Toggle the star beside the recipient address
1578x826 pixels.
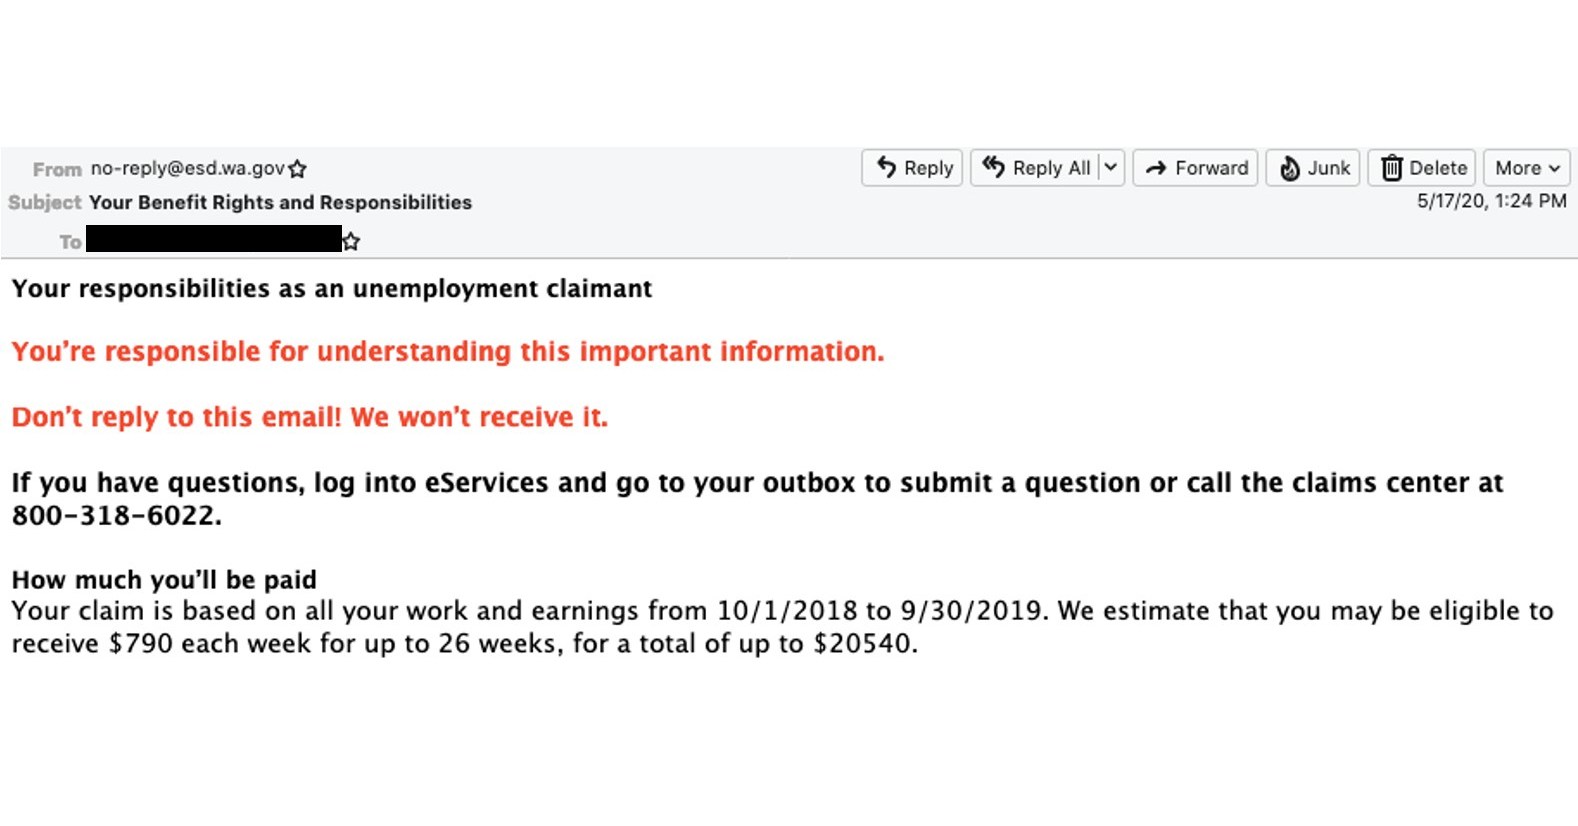(351, 241)
